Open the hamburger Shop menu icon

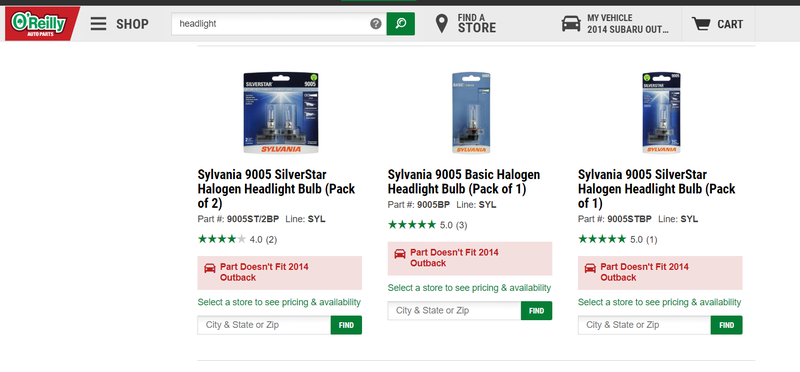(98, 23)
